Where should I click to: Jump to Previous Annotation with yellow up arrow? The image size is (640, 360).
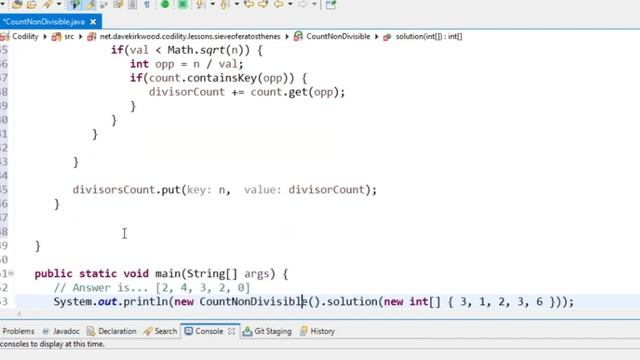224,4
